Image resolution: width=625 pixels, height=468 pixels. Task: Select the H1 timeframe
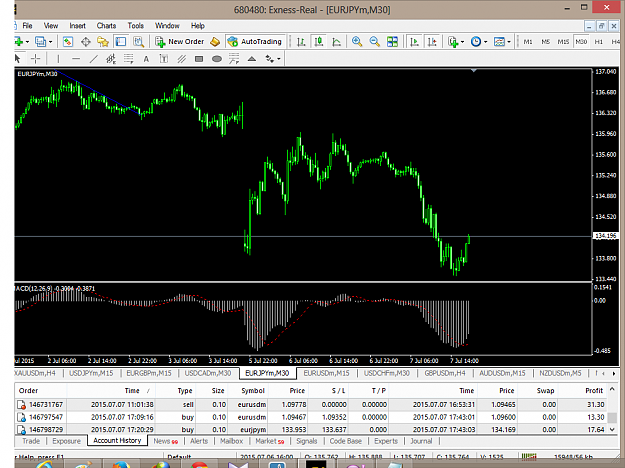click(599, 41)
